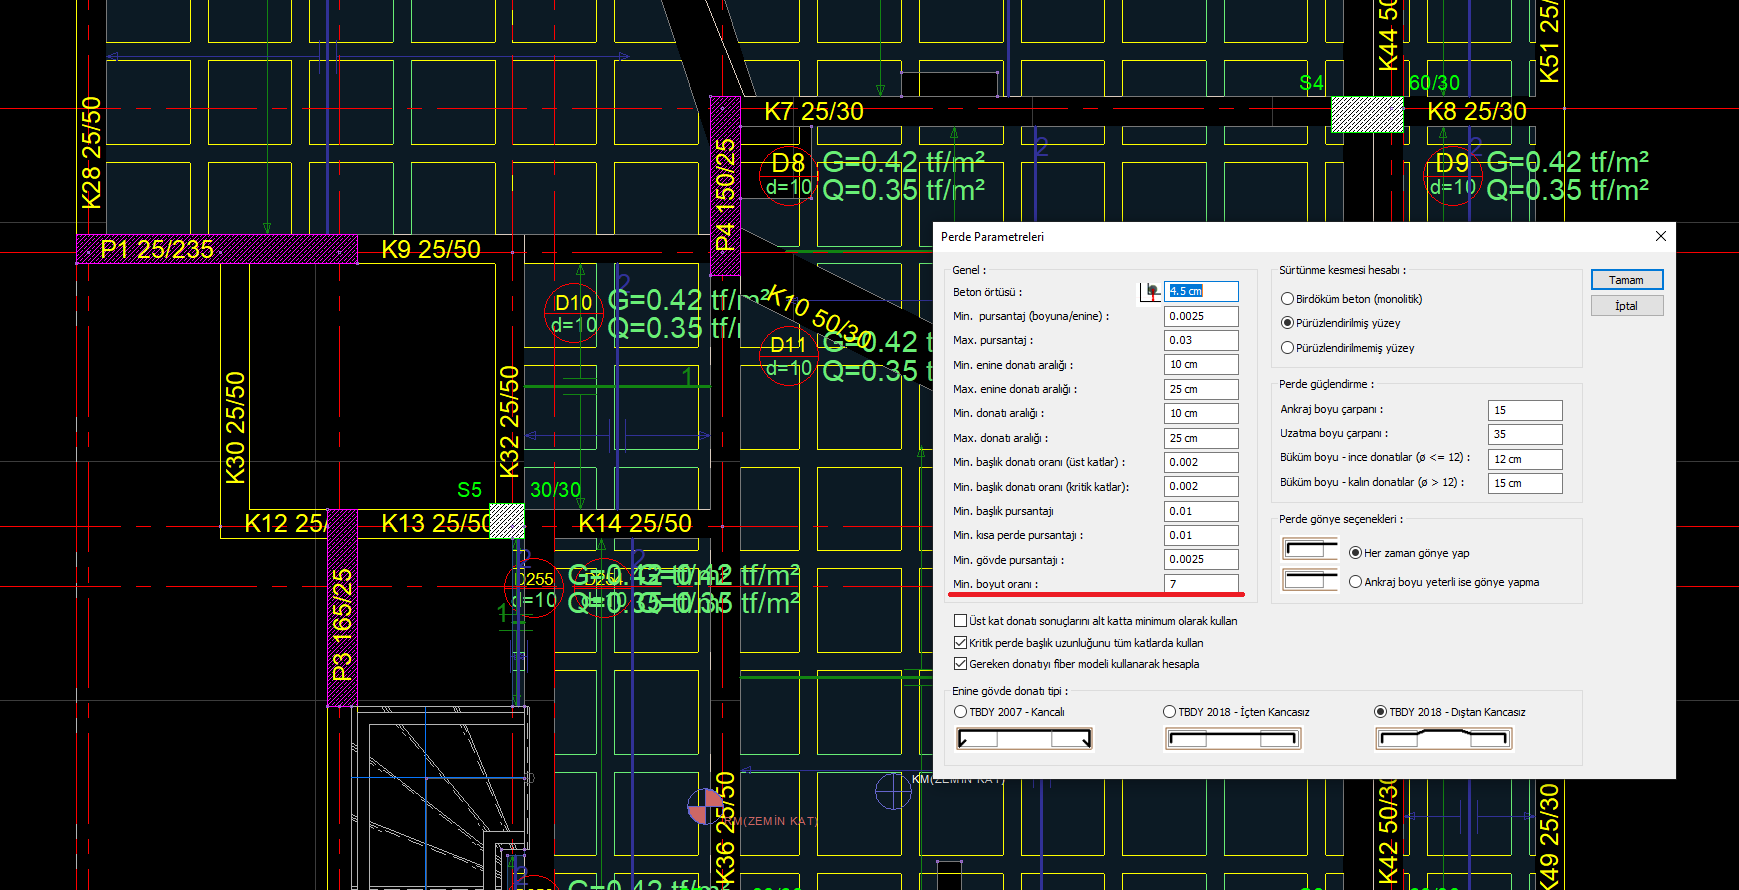This screenshot has width=1739, height=890.
Task: Click the Dıştan Kancasız stirrup diagram
Action: [x=1444, y=739]
